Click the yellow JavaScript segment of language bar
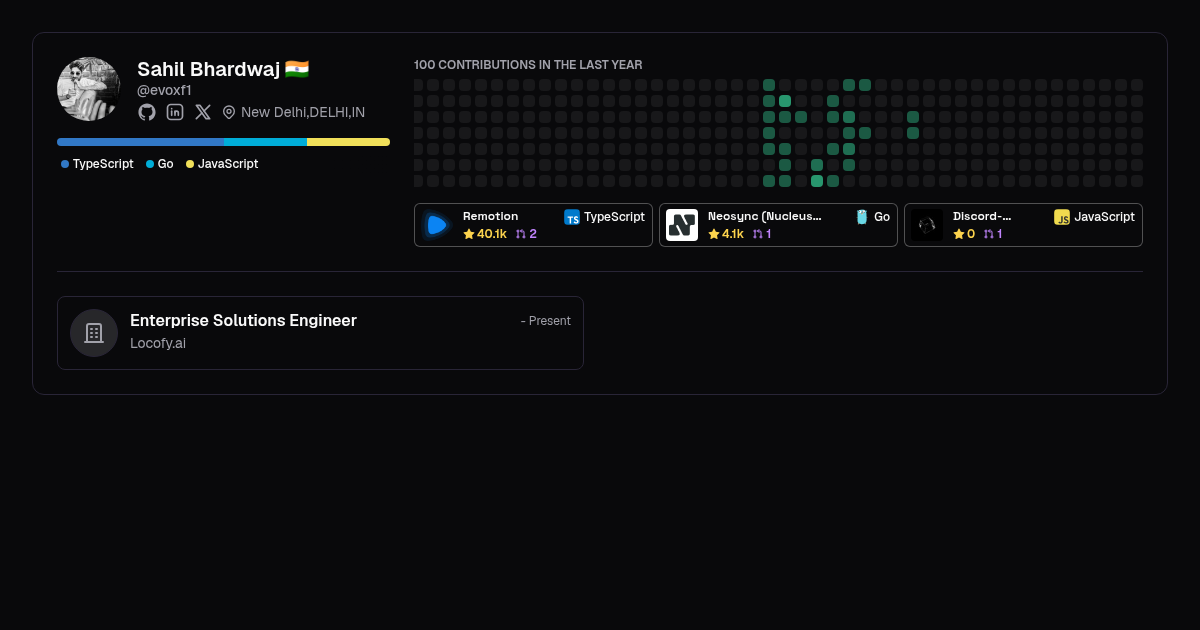The height and width of the screenshot is (630, 1200). click(x=348, y=142)
